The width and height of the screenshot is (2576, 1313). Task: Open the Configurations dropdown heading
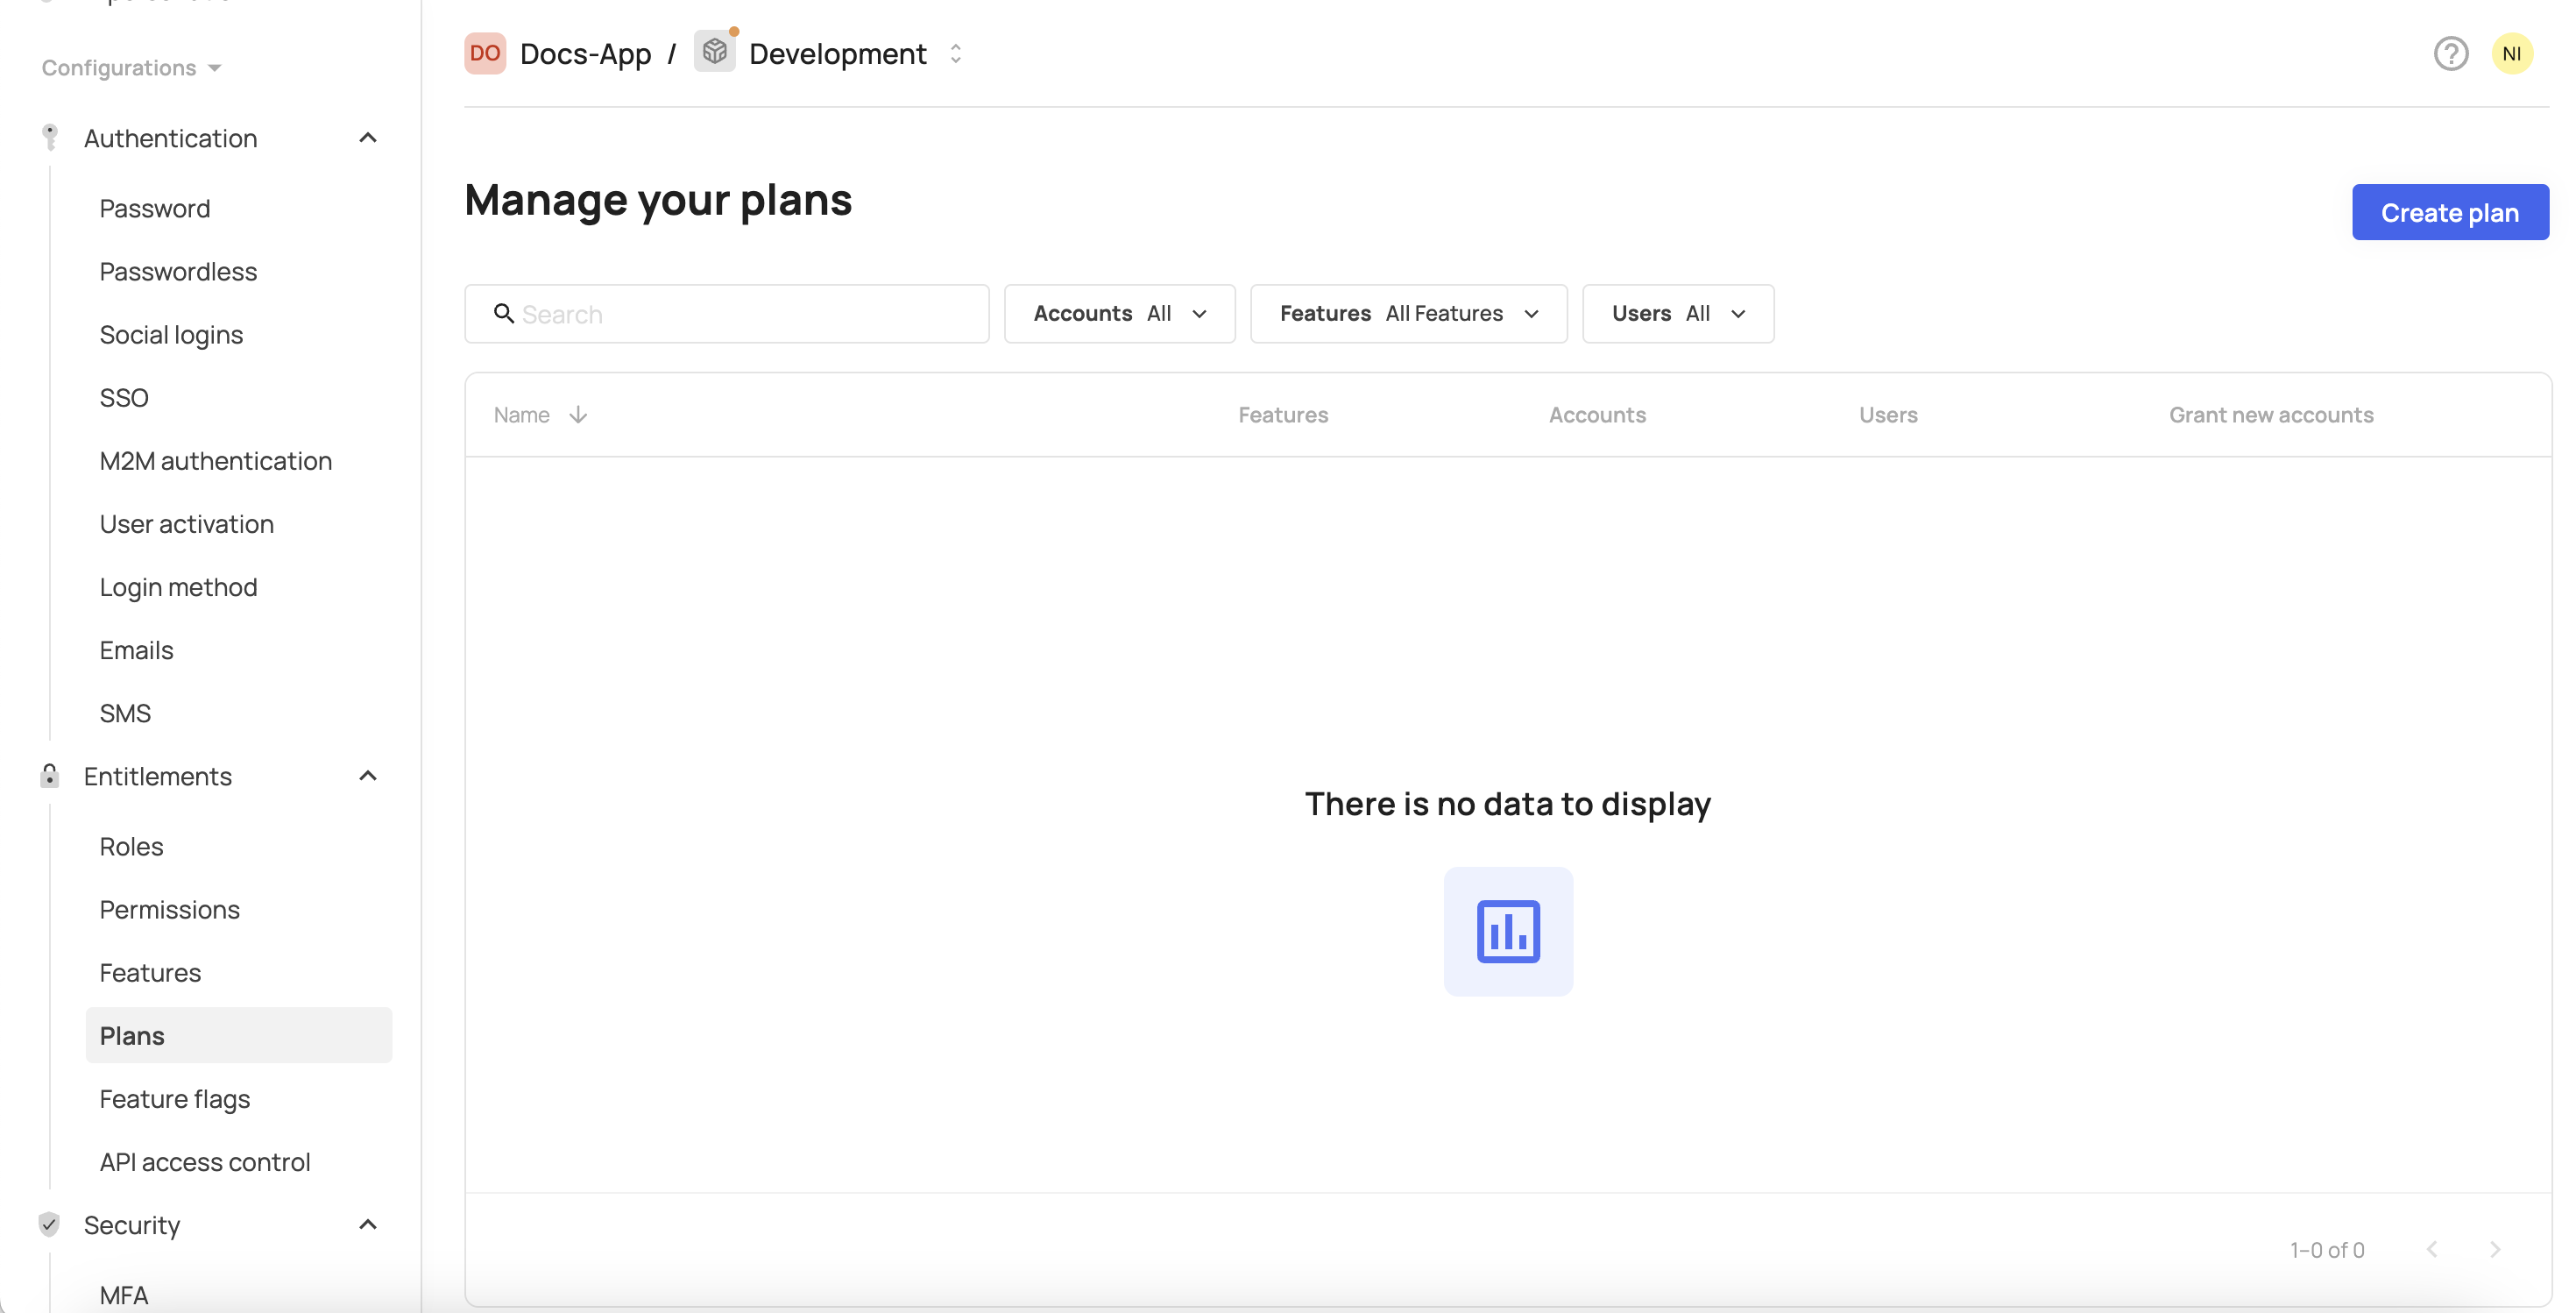coord(130,68)
